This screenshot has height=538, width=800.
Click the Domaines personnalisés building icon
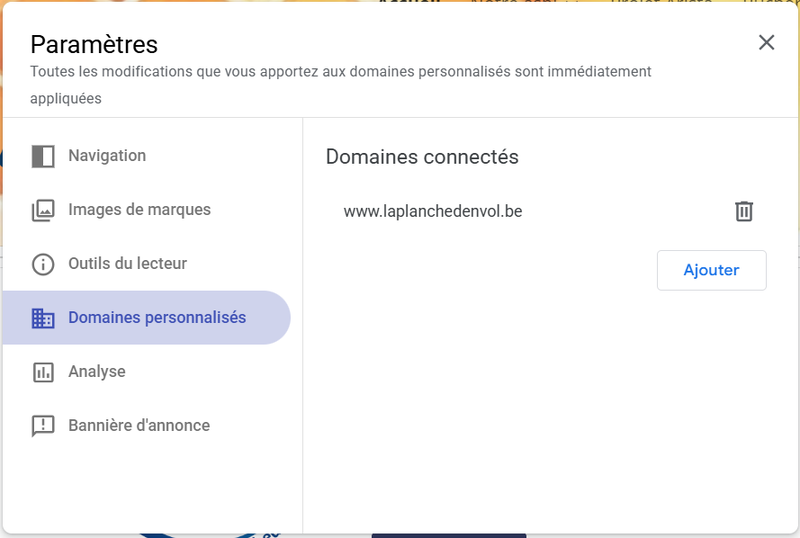pos(43,318)
